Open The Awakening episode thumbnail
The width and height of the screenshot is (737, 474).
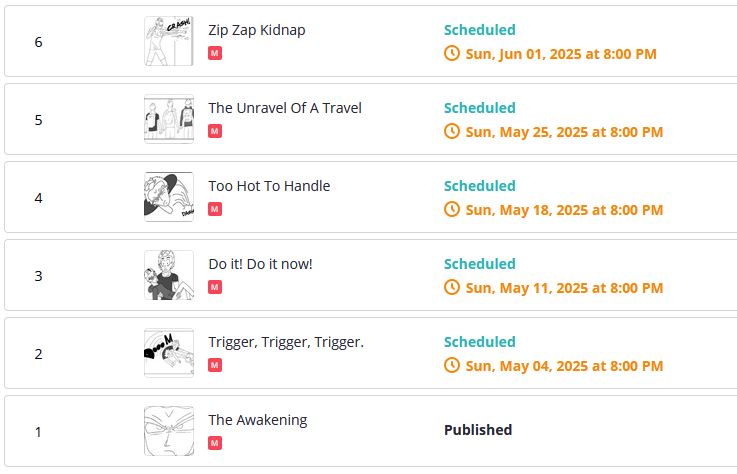point(169,431)
